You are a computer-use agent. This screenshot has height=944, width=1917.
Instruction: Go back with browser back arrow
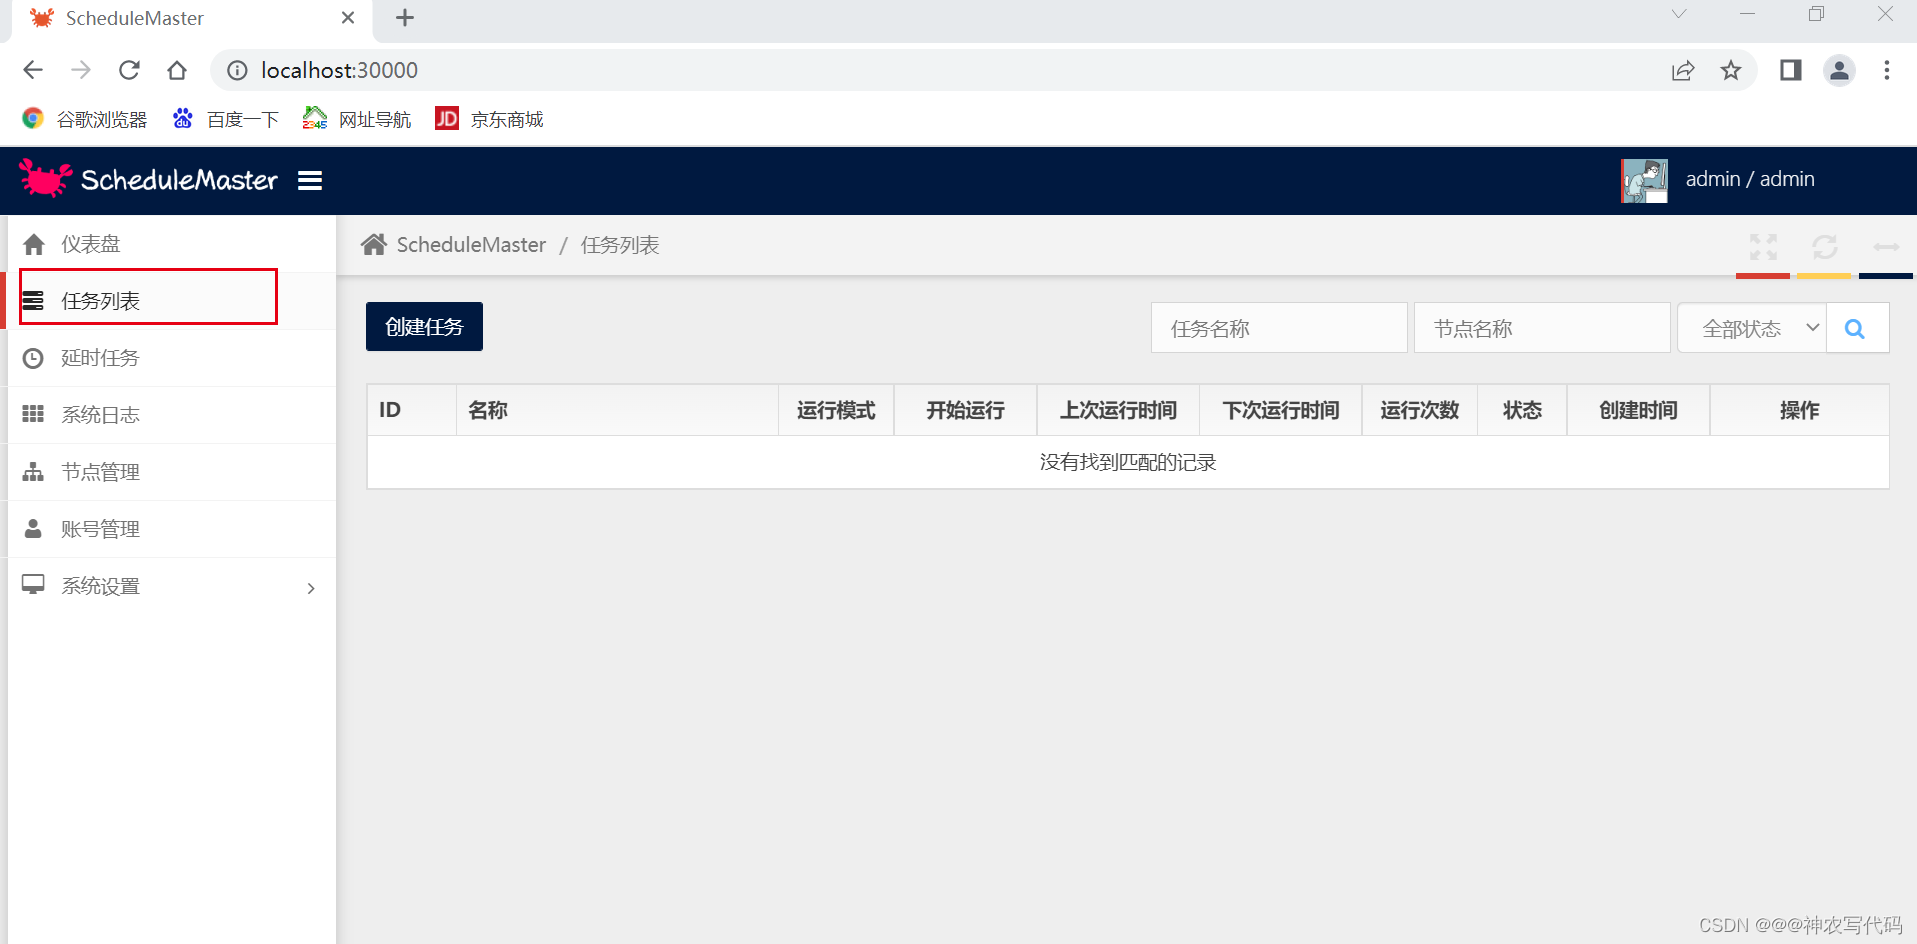33,70
